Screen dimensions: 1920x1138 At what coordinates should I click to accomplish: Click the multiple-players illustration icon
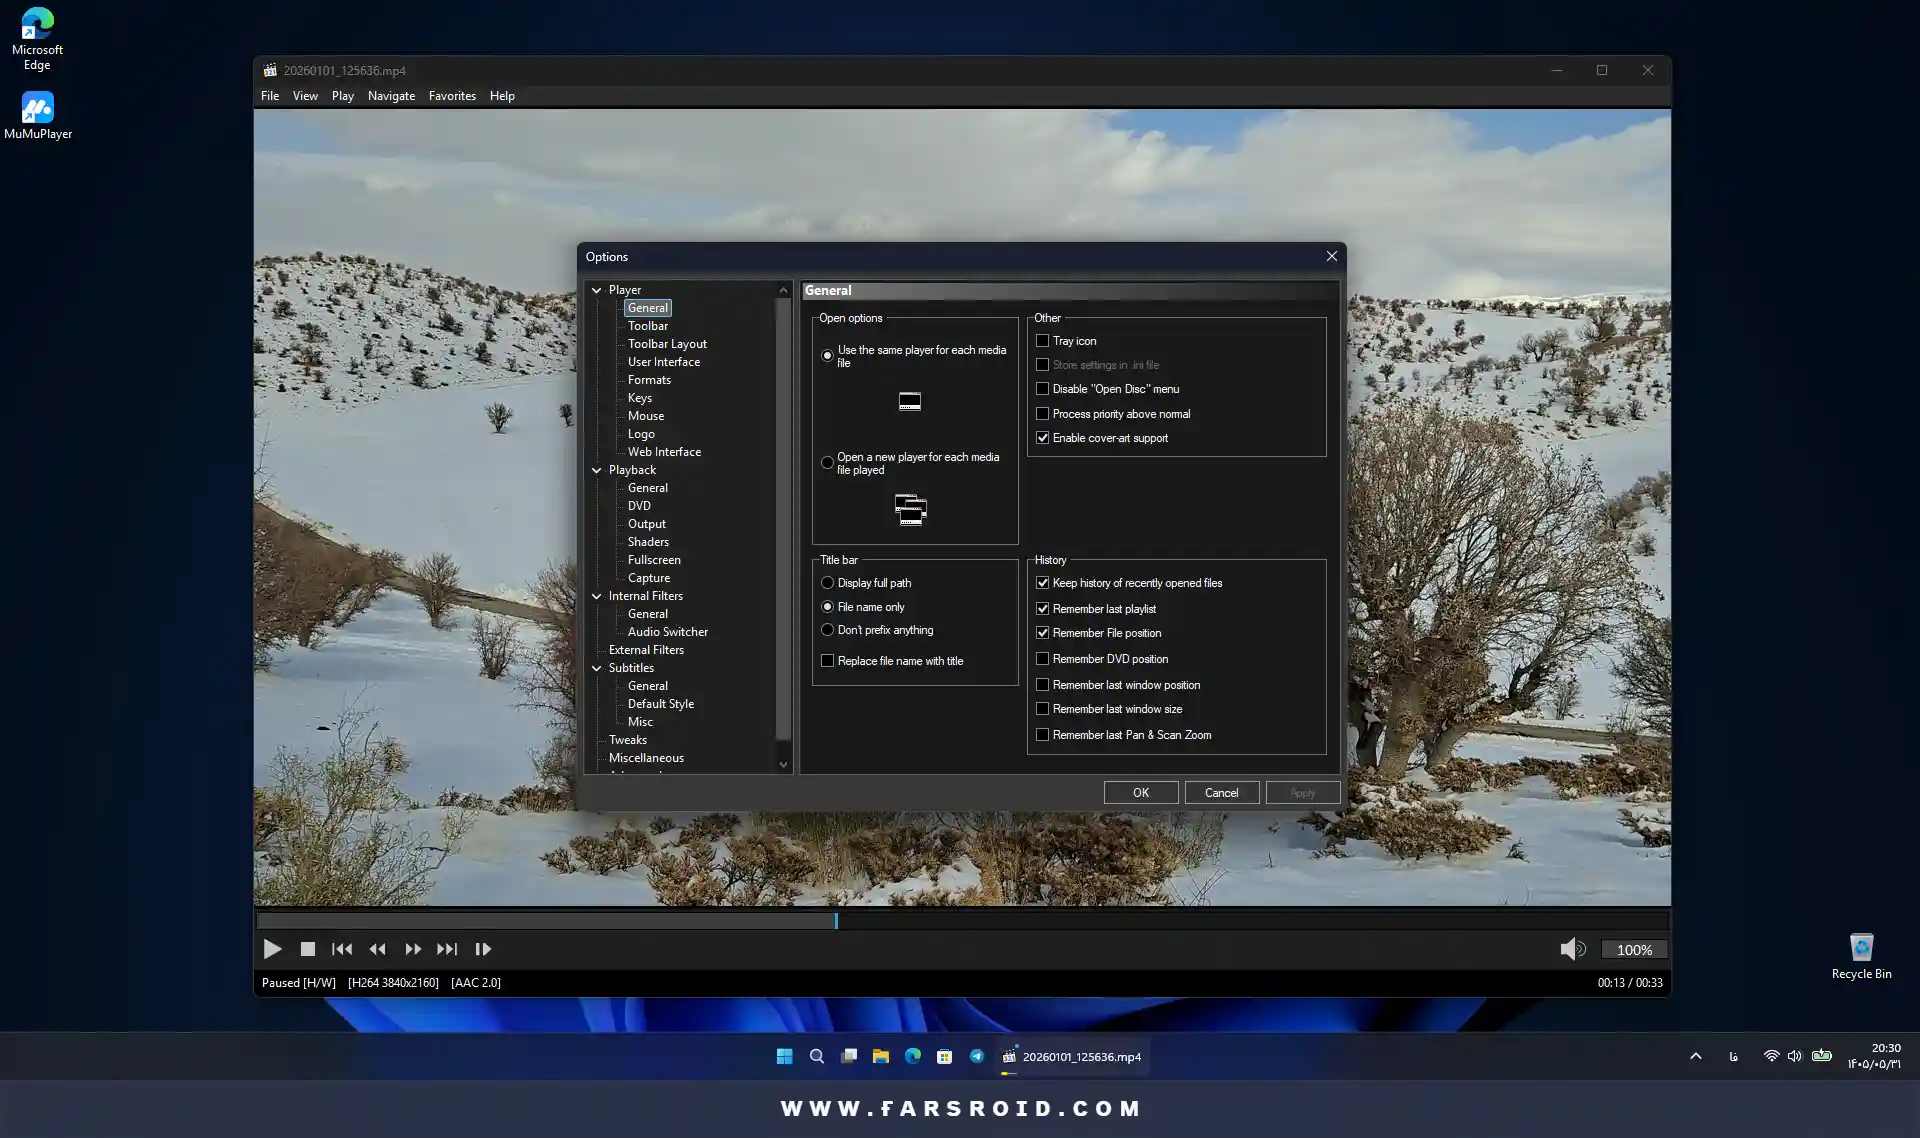point(910,510)
